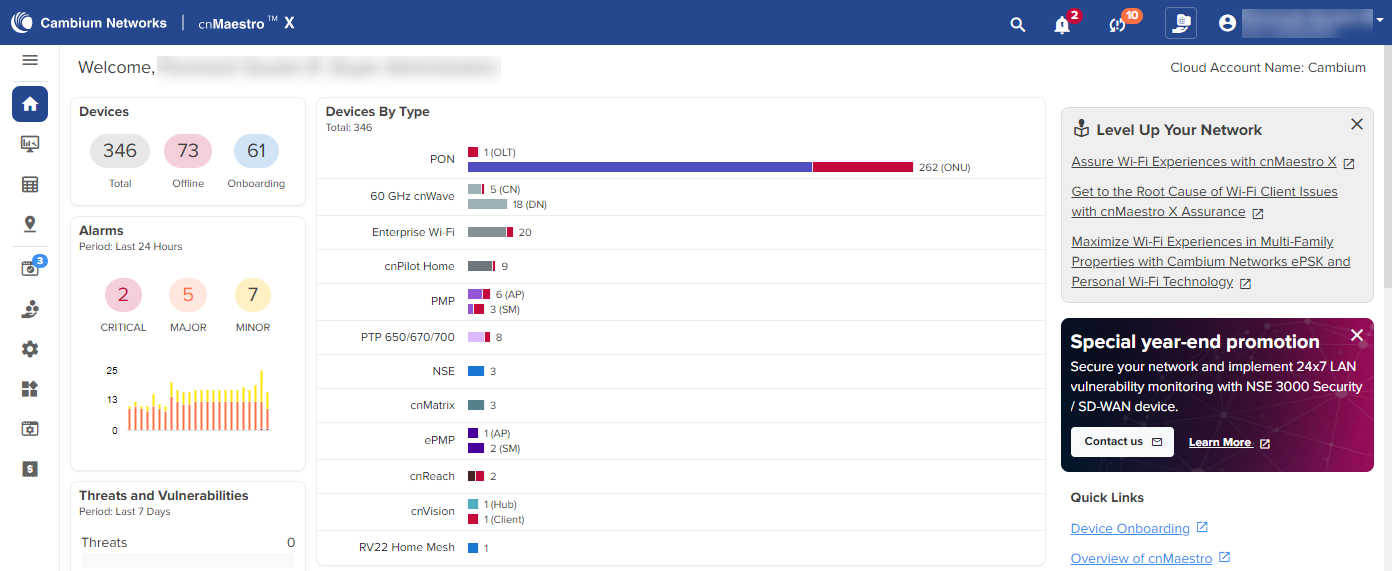Image resolution: width=1392 pixels, height=571 pixels.
Task: Open the Device Onboarding quick link
Action: click(x=1130, y=528)
